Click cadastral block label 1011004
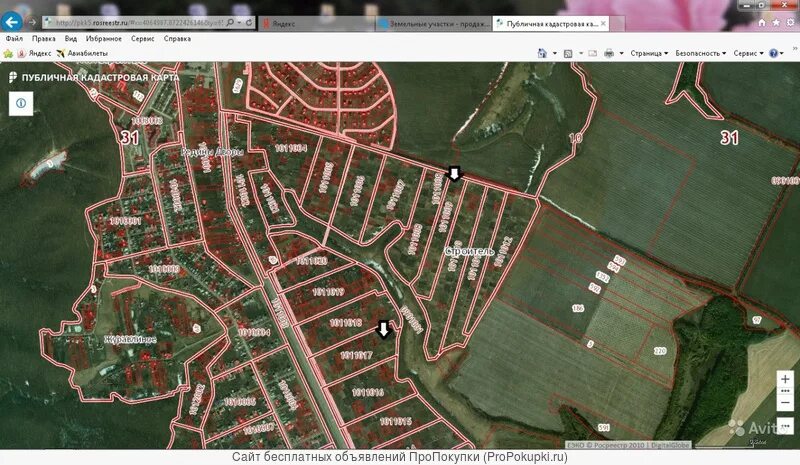800x465 pixels. click(291, 148)
